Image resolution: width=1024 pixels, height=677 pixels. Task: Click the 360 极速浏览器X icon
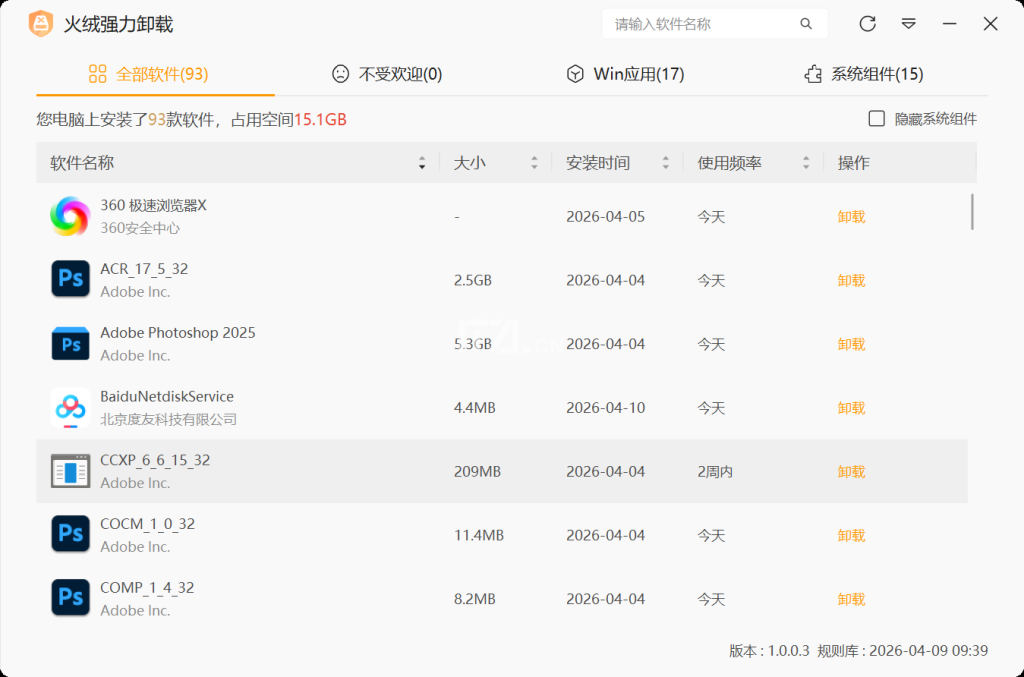[70, 216]
